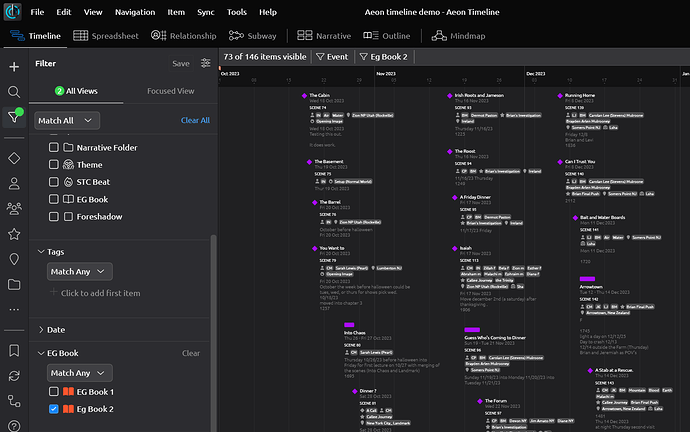Image resolution: width=690 pixels, height=432 pixels.
Task: Click the orange book icon for Eg Book 2
Action: [x=68, y=409]
